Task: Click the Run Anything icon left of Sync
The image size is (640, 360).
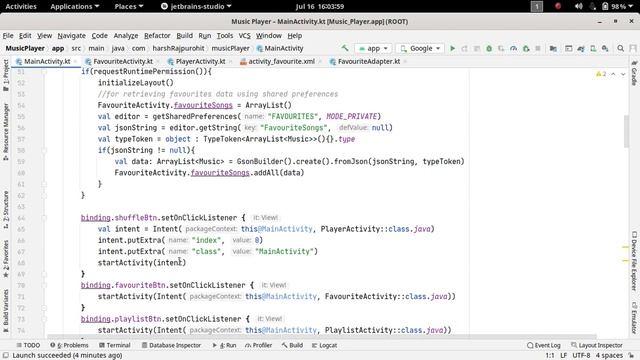Action: (569, 48)
